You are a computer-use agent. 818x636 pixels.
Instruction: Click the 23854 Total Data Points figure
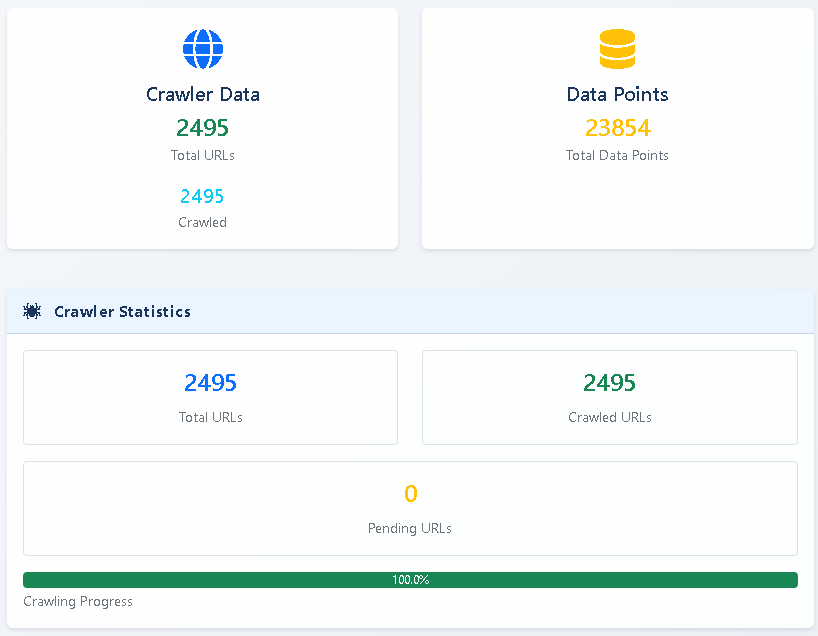pyautogui.click(x=617, y=128)
